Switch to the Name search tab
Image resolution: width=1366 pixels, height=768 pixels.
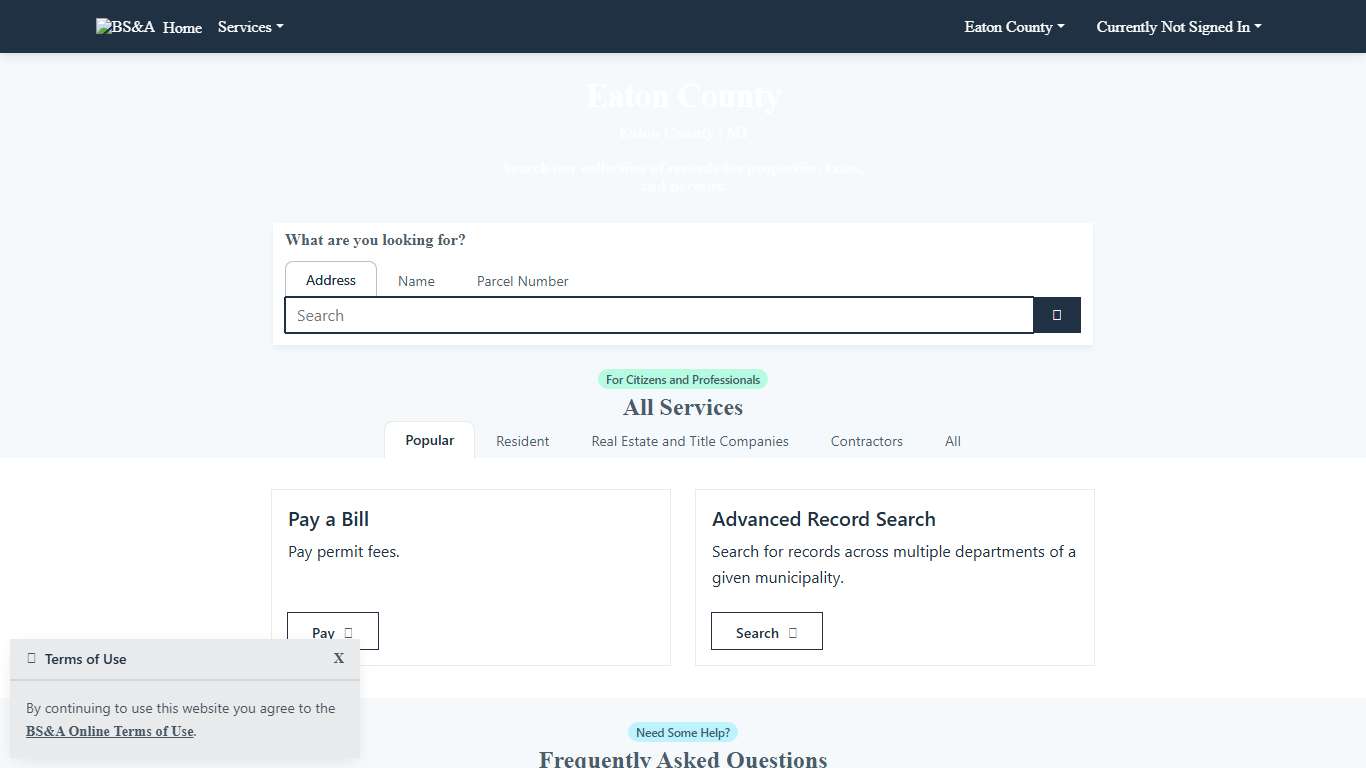[x=416, y=281]
